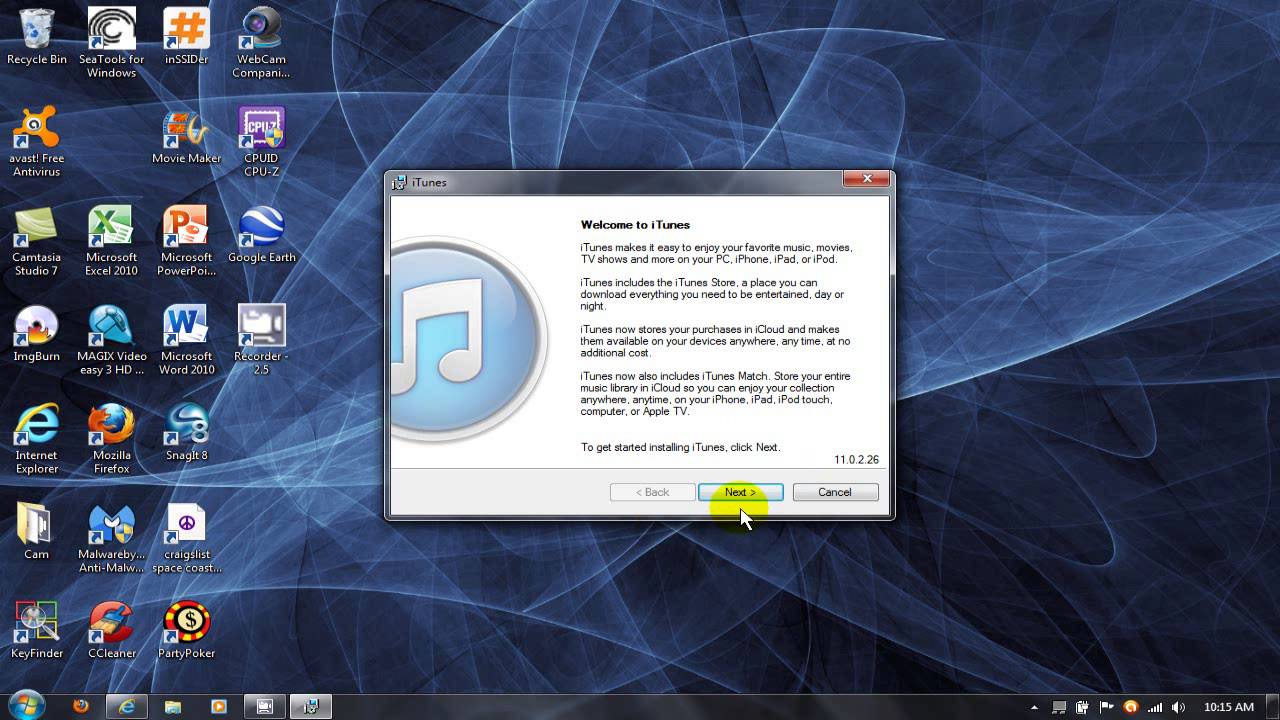Adjust volume via taskbar speaker control
The height and width of the screenshot is (720, 1280).
point(1176,707)
